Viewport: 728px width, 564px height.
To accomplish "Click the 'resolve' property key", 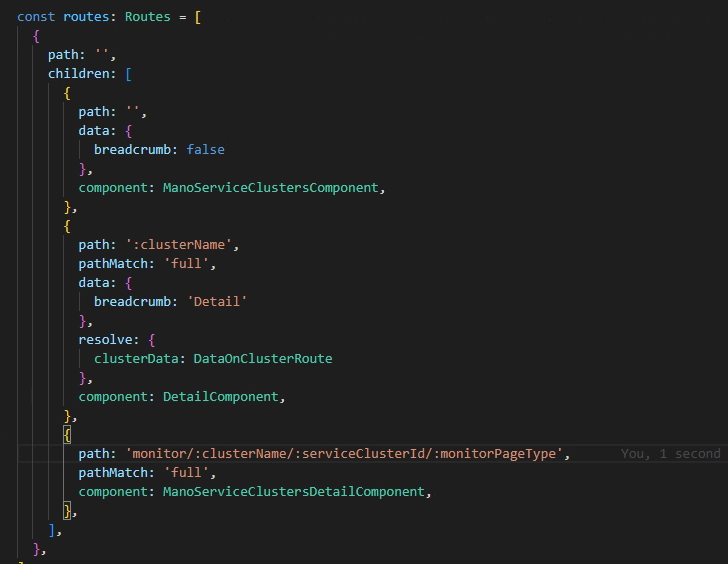I will [105, 340].
